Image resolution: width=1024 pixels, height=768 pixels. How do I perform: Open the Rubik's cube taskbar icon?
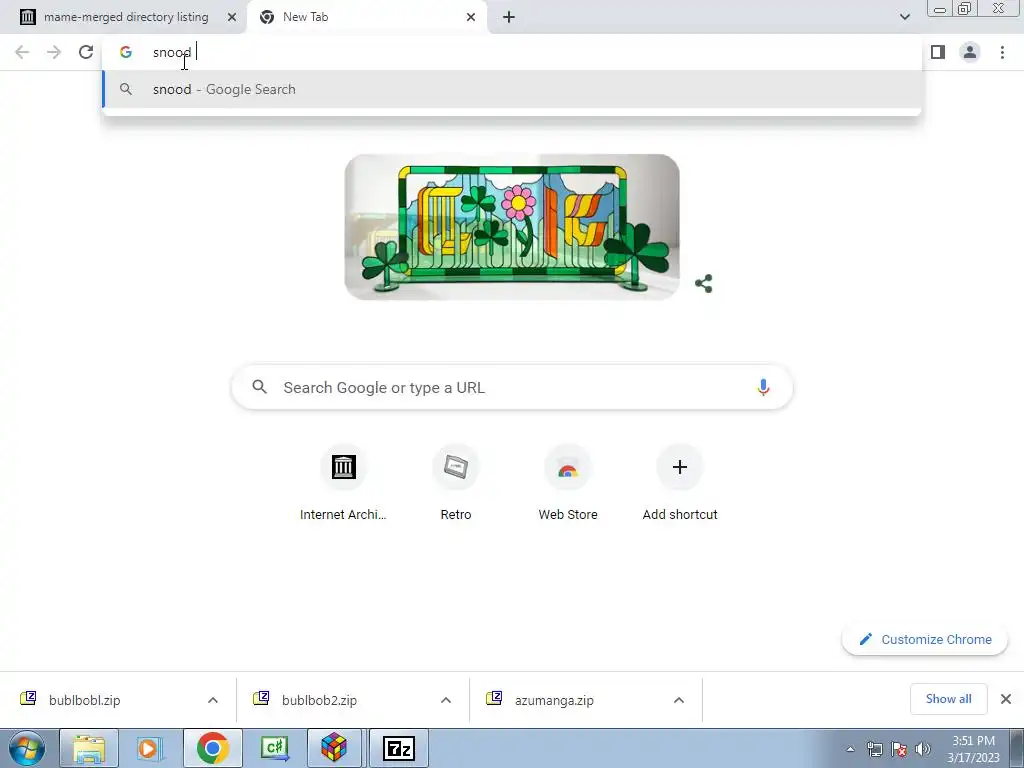click(x=333, y=748)
